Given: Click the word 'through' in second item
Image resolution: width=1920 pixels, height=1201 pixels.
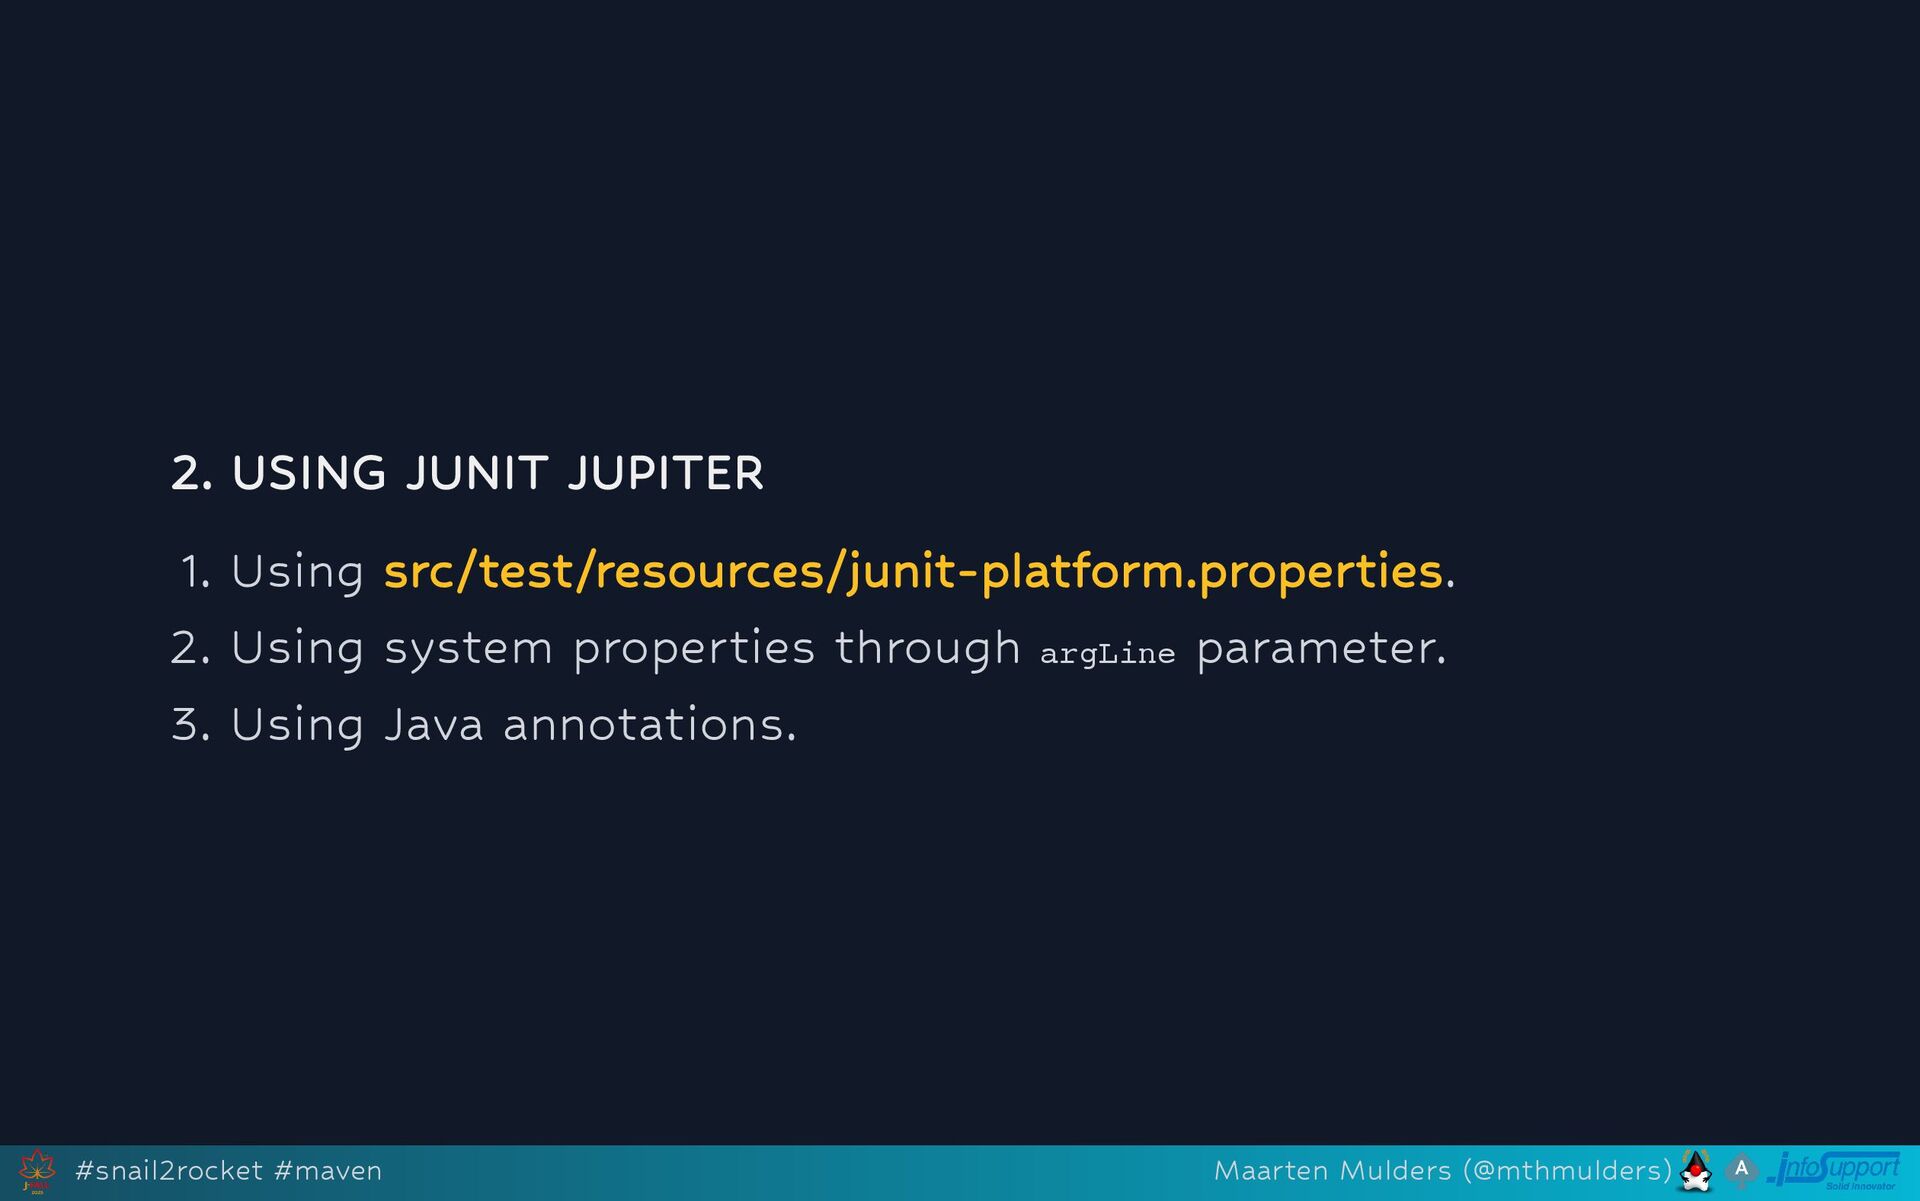Looking at the screenshot, I should click(x=927, y=649).
